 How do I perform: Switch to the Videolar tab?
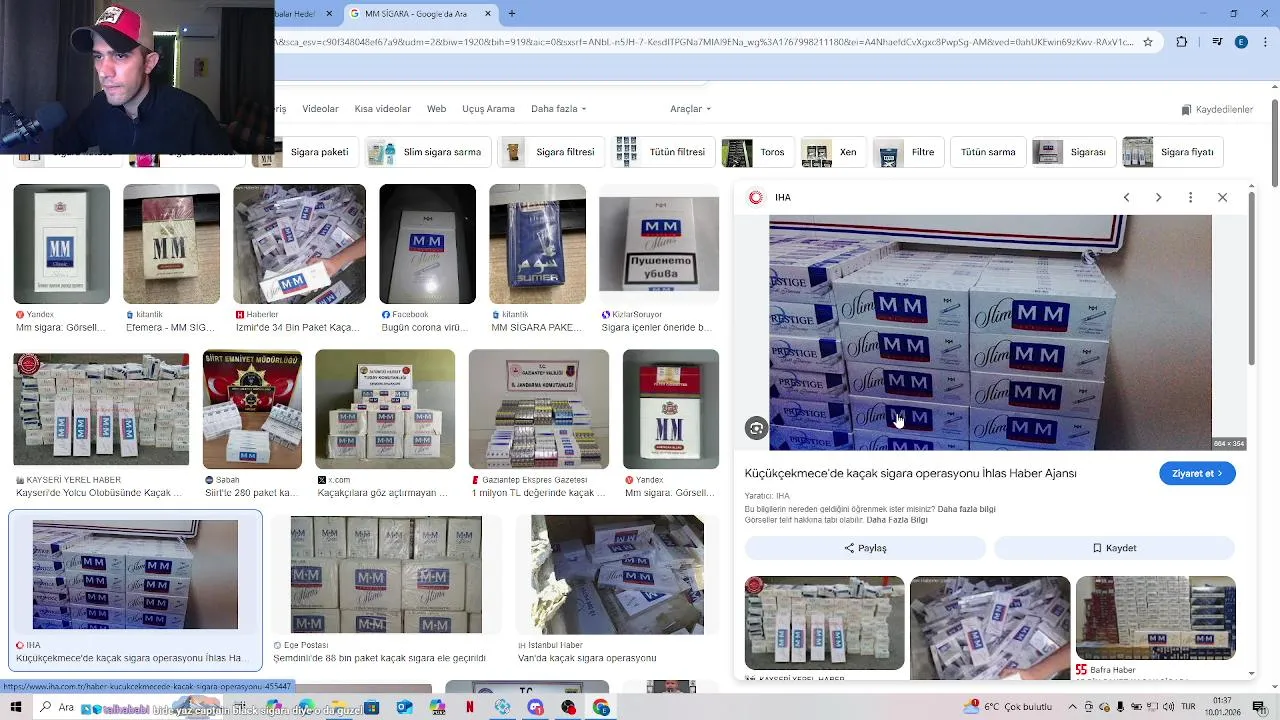(x=320, y=109)
